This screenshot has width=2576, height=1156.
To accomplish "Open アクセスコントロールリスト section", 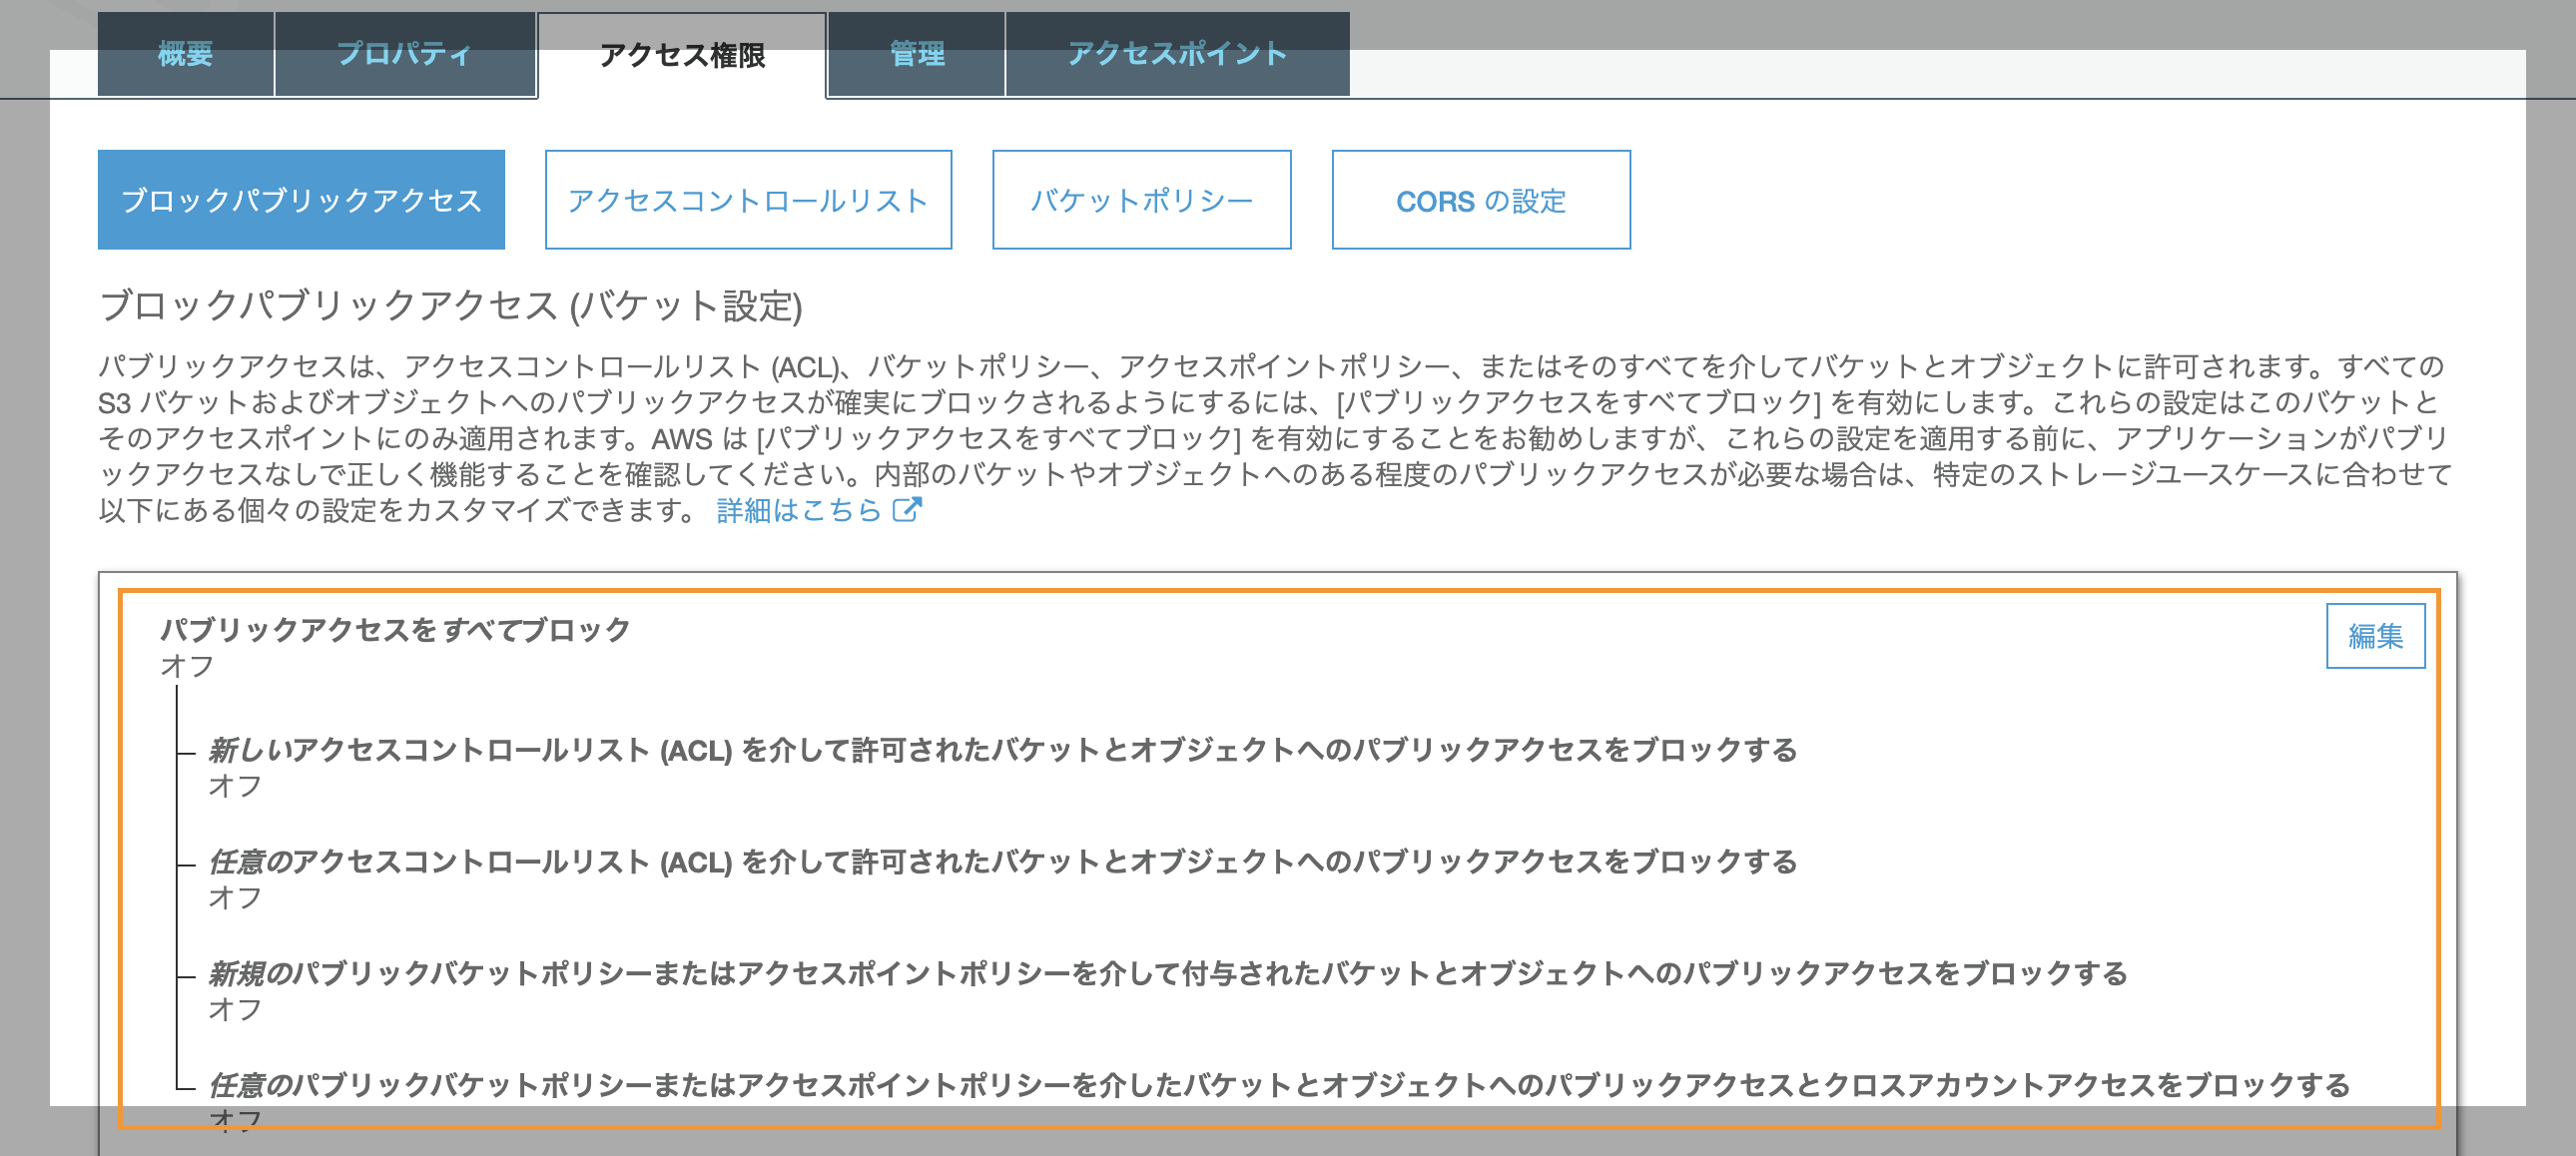I will coord(748,200).
